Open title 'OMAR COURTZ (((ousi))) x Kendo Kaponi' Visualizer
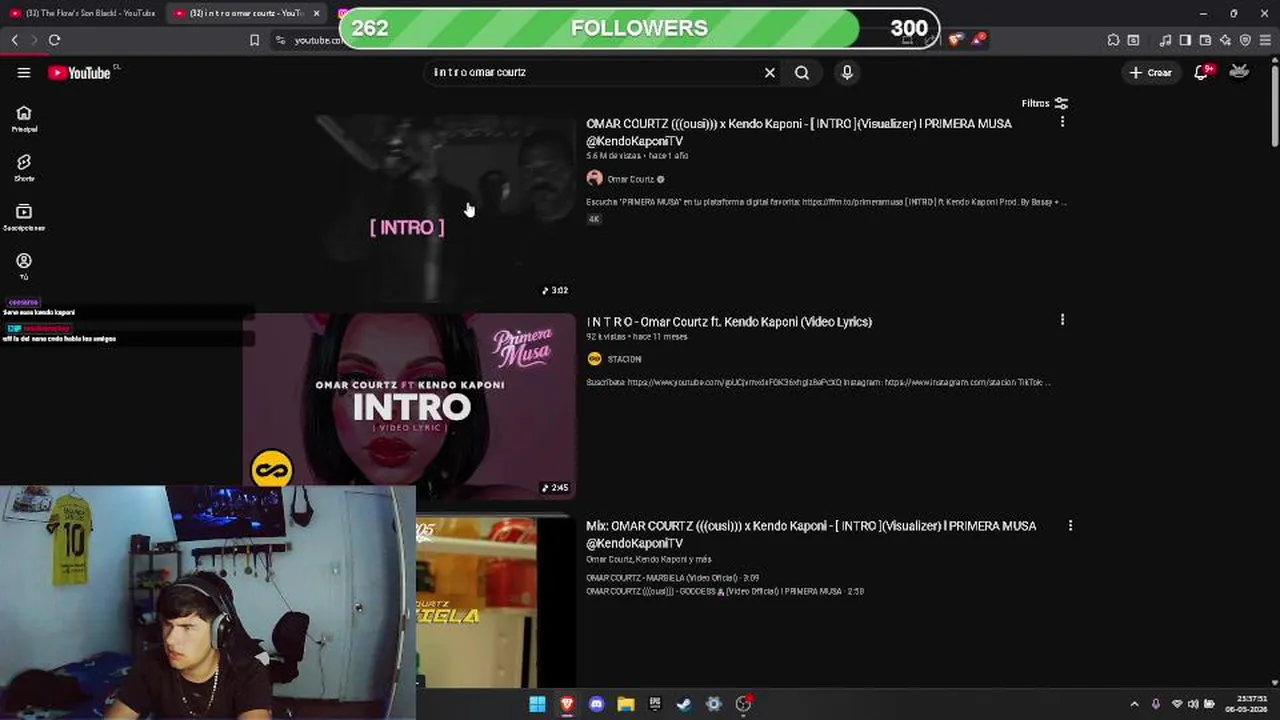Image resolution: width=1280 pixels, height=720 pixels. point(799,132)
